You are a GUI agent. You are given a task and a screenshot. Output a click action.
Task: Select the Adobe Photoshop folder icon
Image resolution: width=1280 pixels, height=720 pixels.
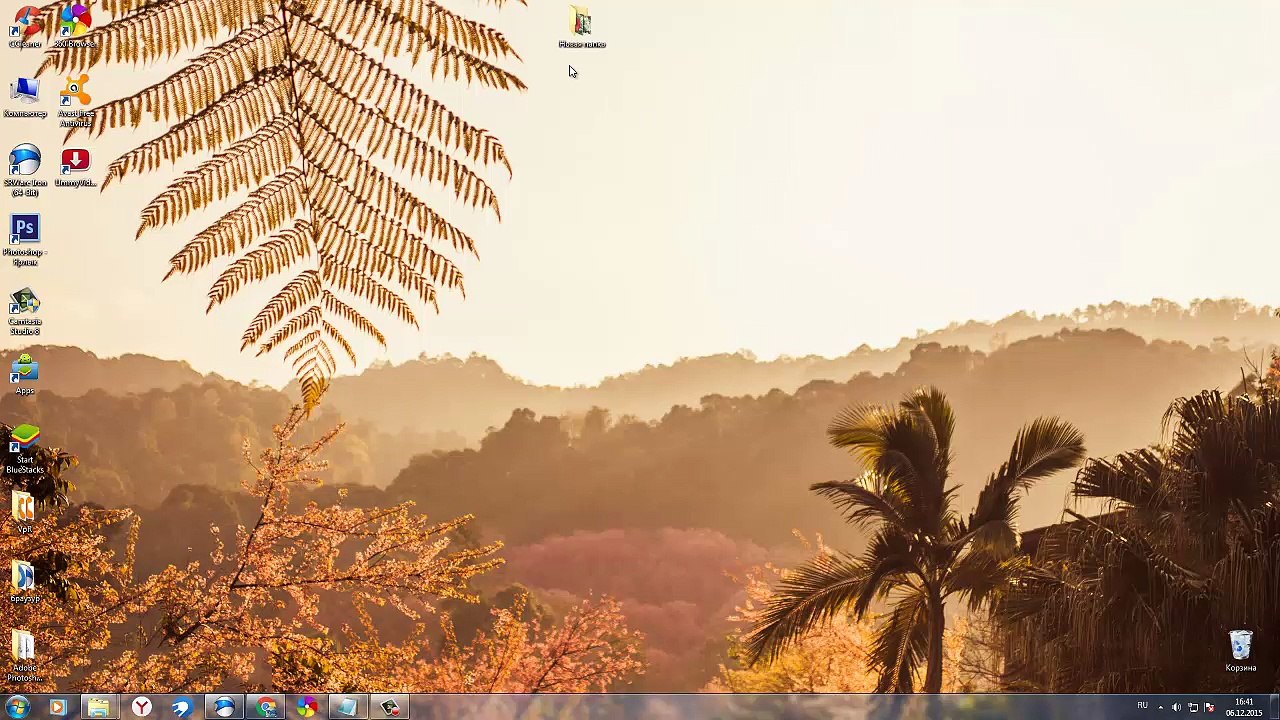[x=25, y=656]
